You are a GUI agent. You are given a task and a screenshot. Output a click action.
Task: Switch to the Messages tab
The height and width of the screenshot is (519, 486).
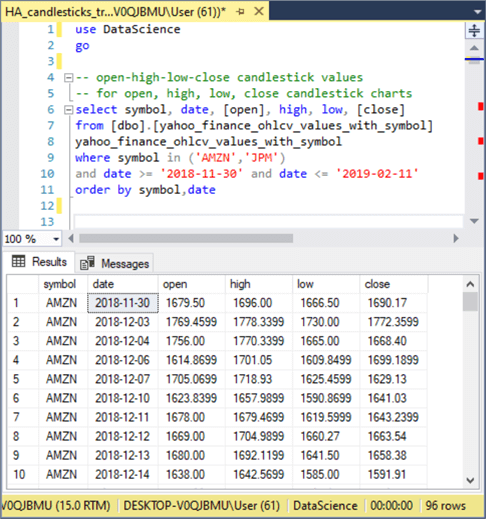click(115, 264)
